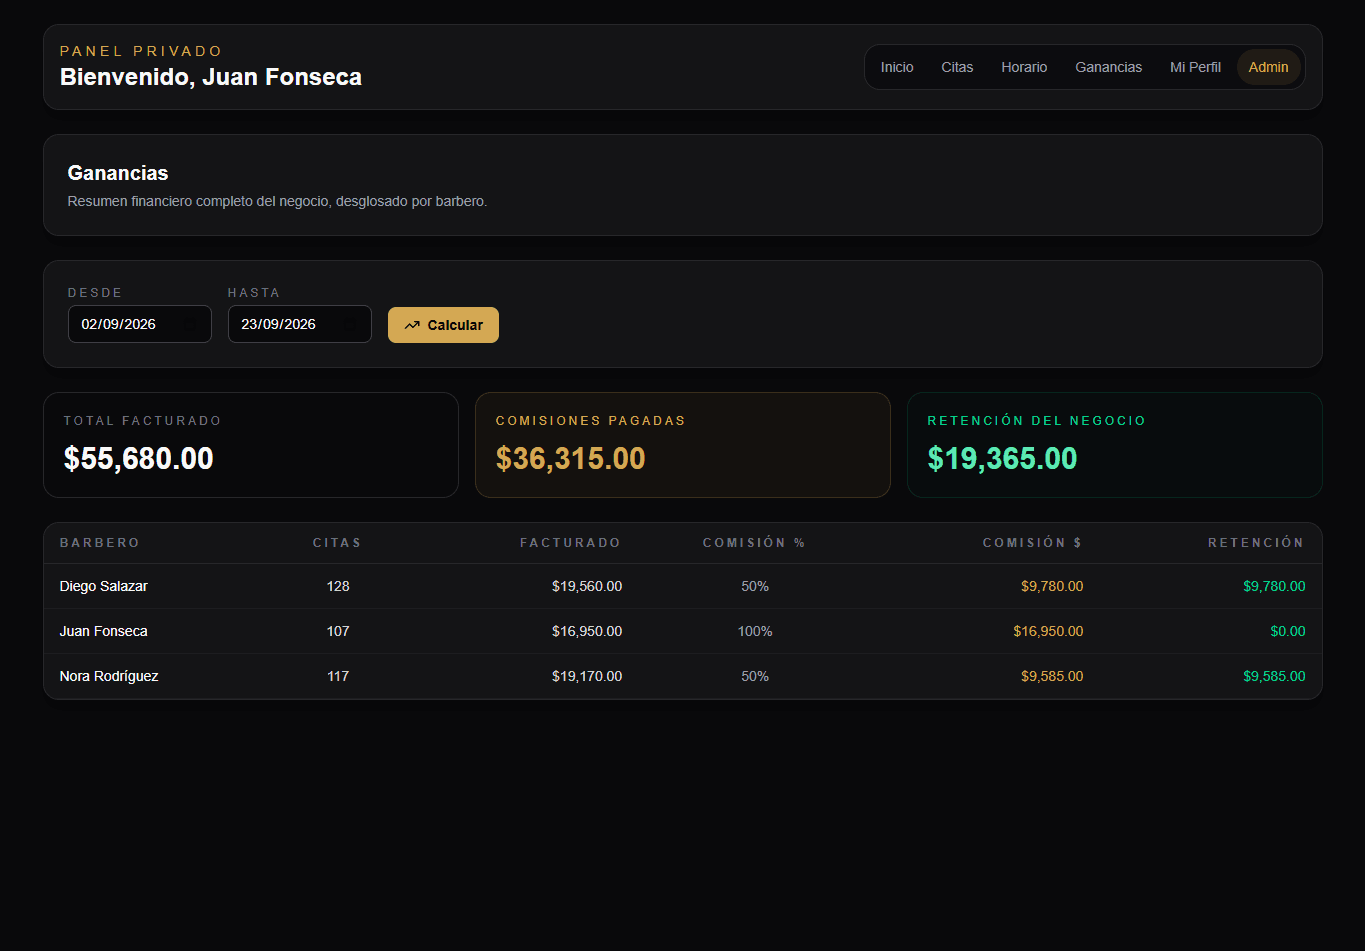The image size is (1365, 951).
Task: Click the Ganancias section heading
Action: pyautogui.click(x=118, y=173)
